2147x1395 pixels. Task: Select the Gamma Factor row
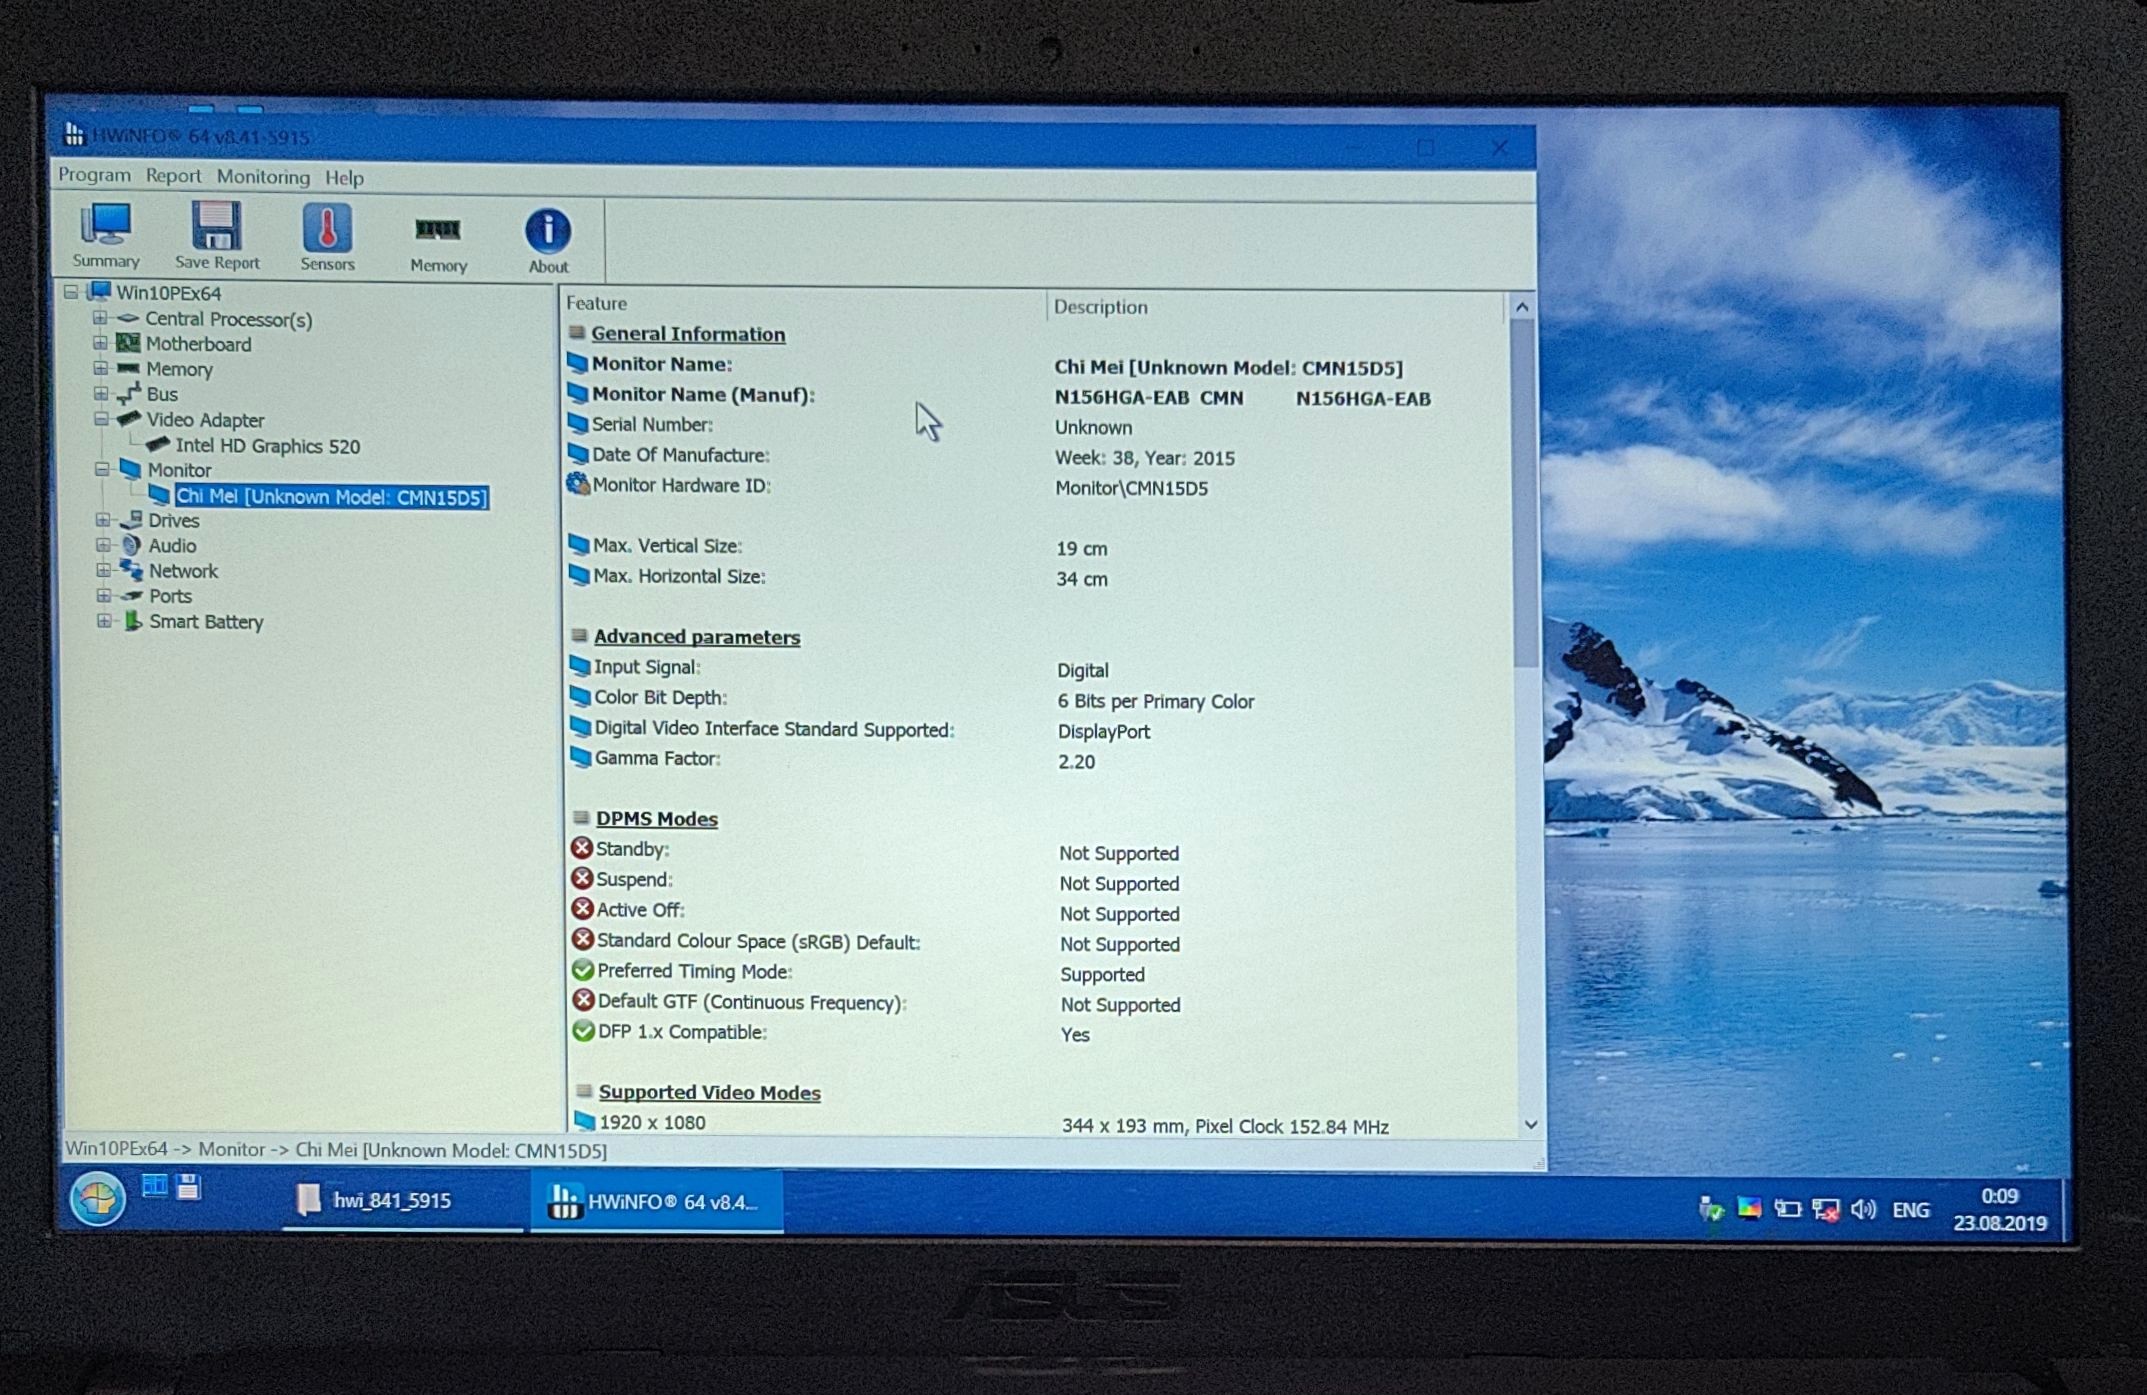click(x=1036, y=760)
